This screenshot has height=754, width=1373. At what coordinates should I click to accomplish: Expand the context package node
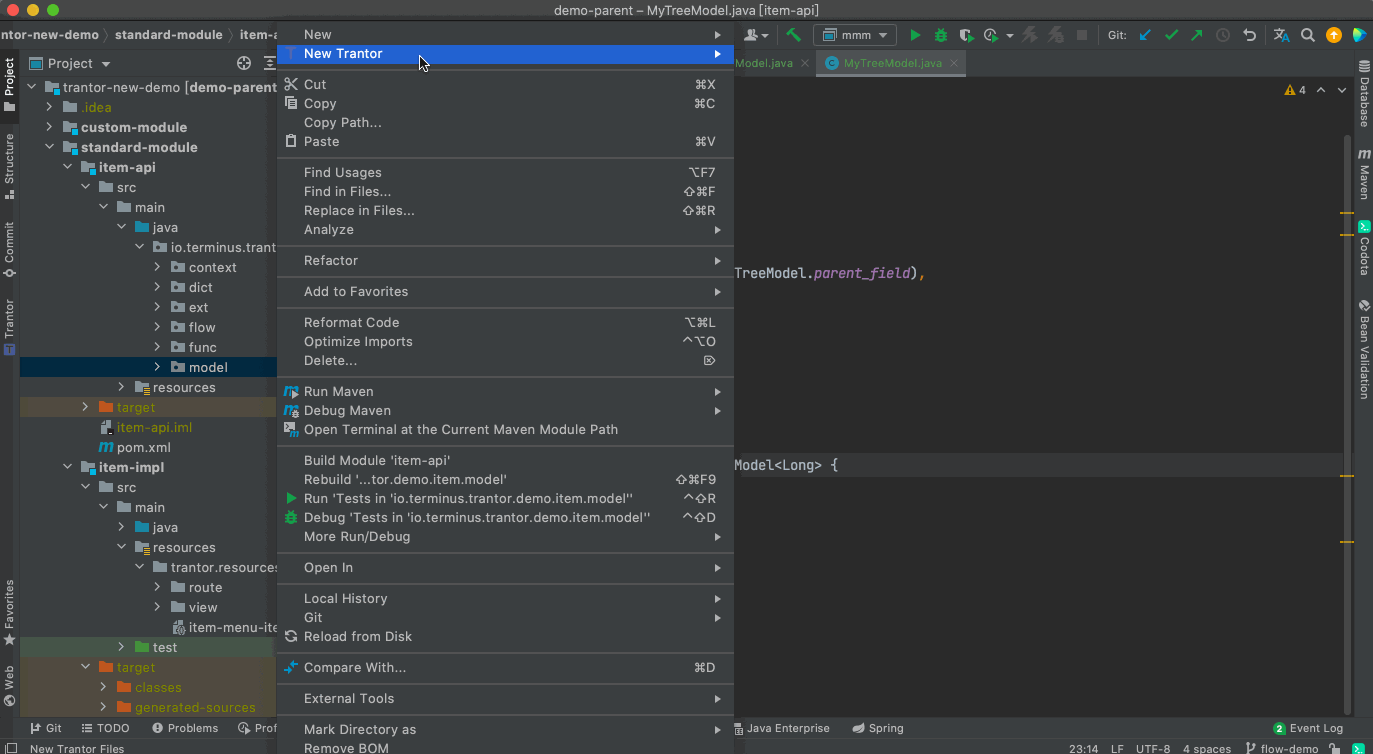click(x=157, y=267)
